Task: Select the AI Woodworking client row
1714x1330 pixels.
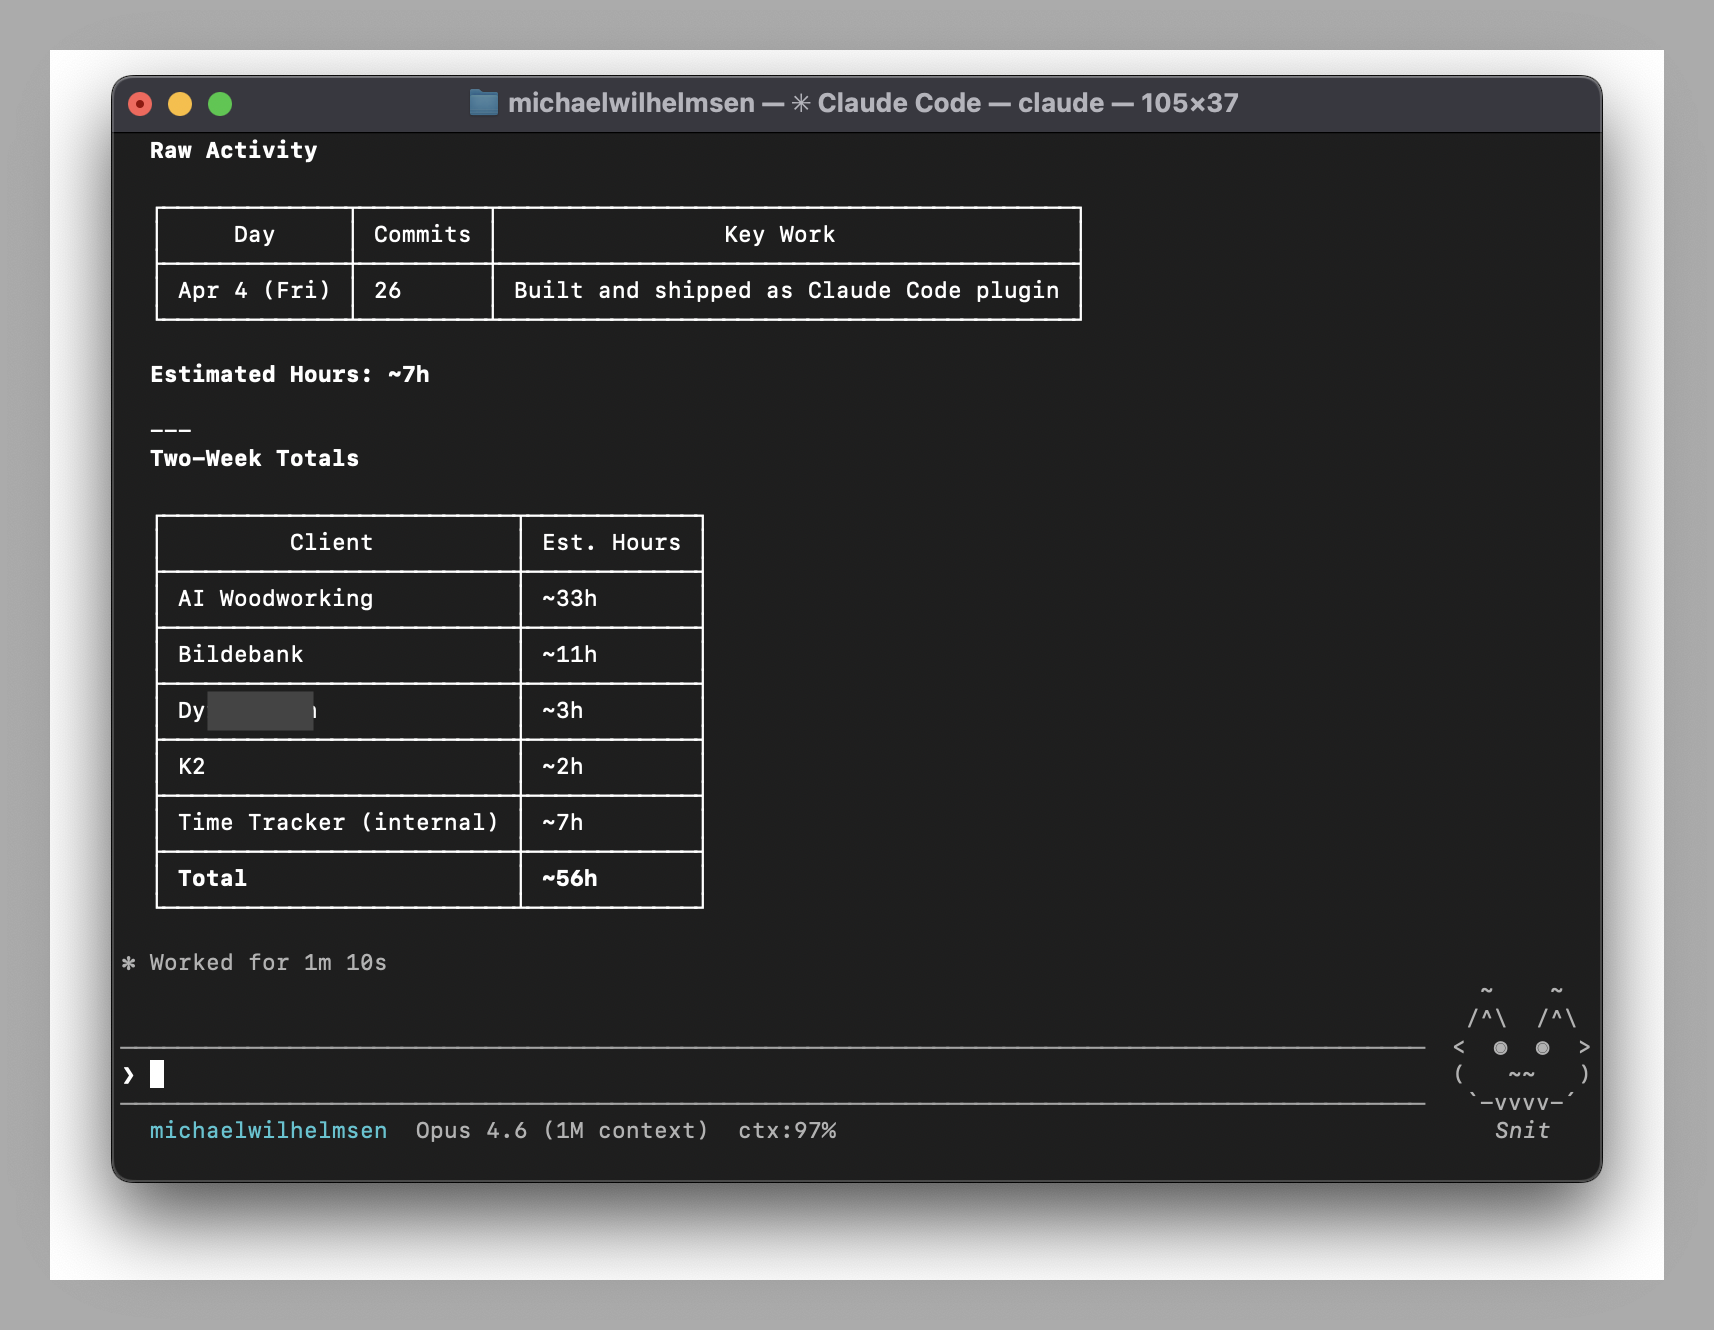Action: tap(276, 599)
